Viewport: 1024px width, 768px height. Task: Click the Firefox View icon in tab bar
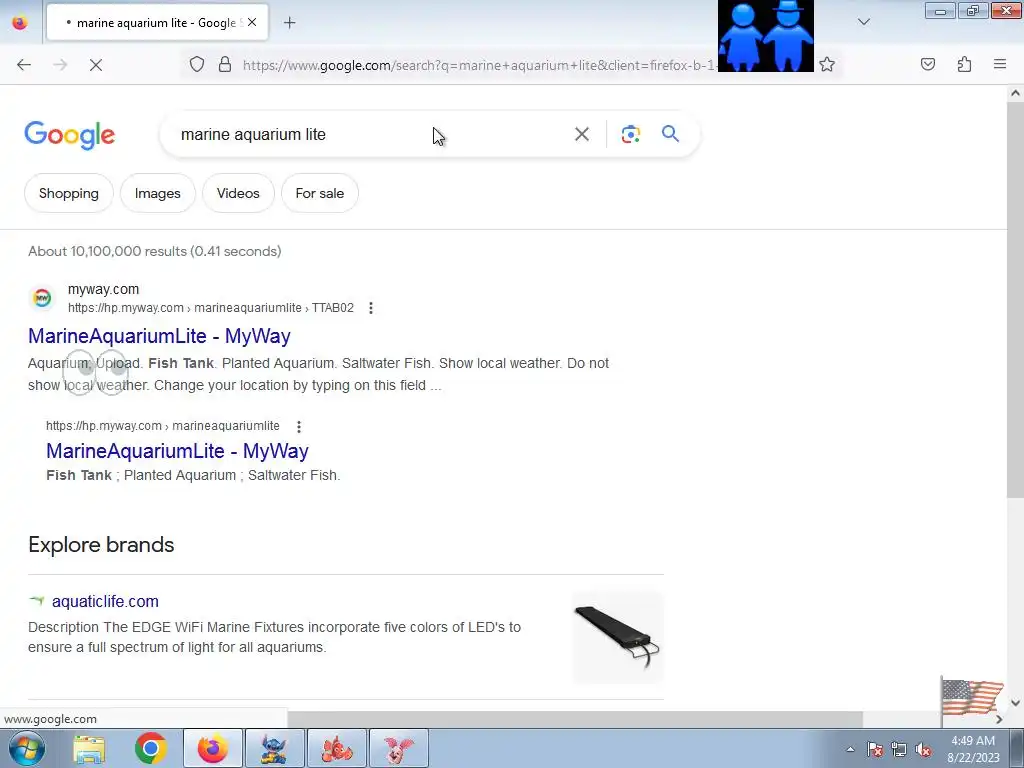[x=20, y=23]
